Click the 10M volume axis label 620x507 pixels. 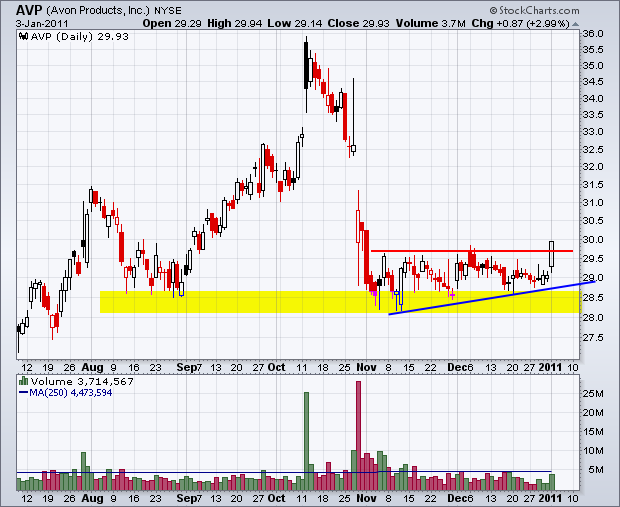click(593, 450)
